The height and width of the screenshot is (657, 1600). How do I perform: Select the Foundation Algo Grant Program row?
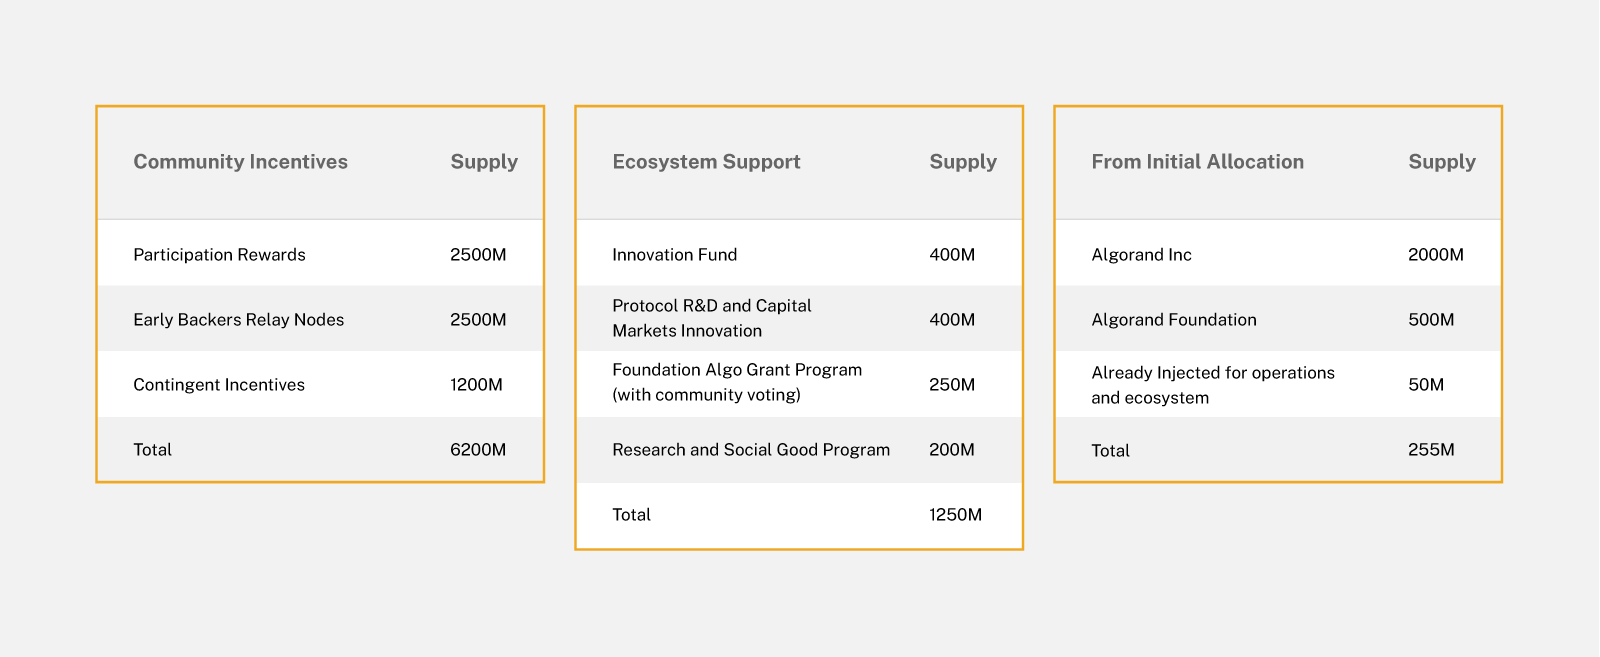(736, 382)
